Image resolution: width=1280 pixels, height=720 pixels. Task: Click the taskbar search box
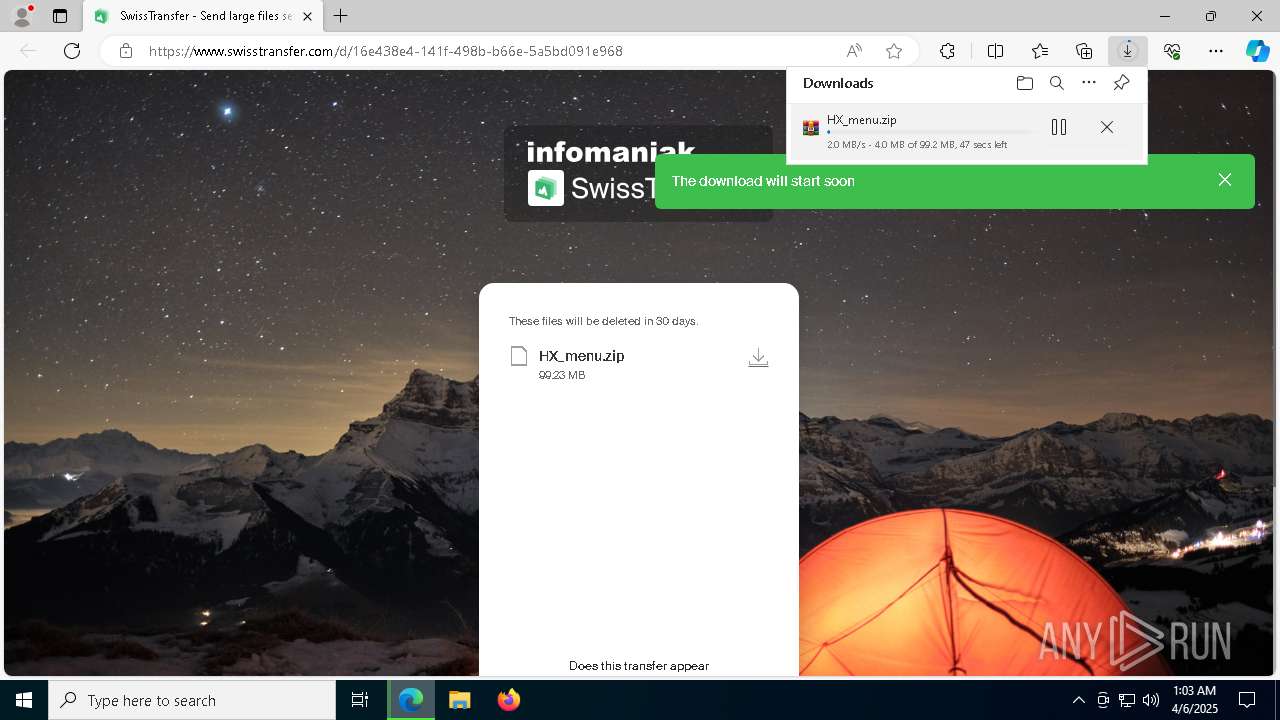click(192, 700)
